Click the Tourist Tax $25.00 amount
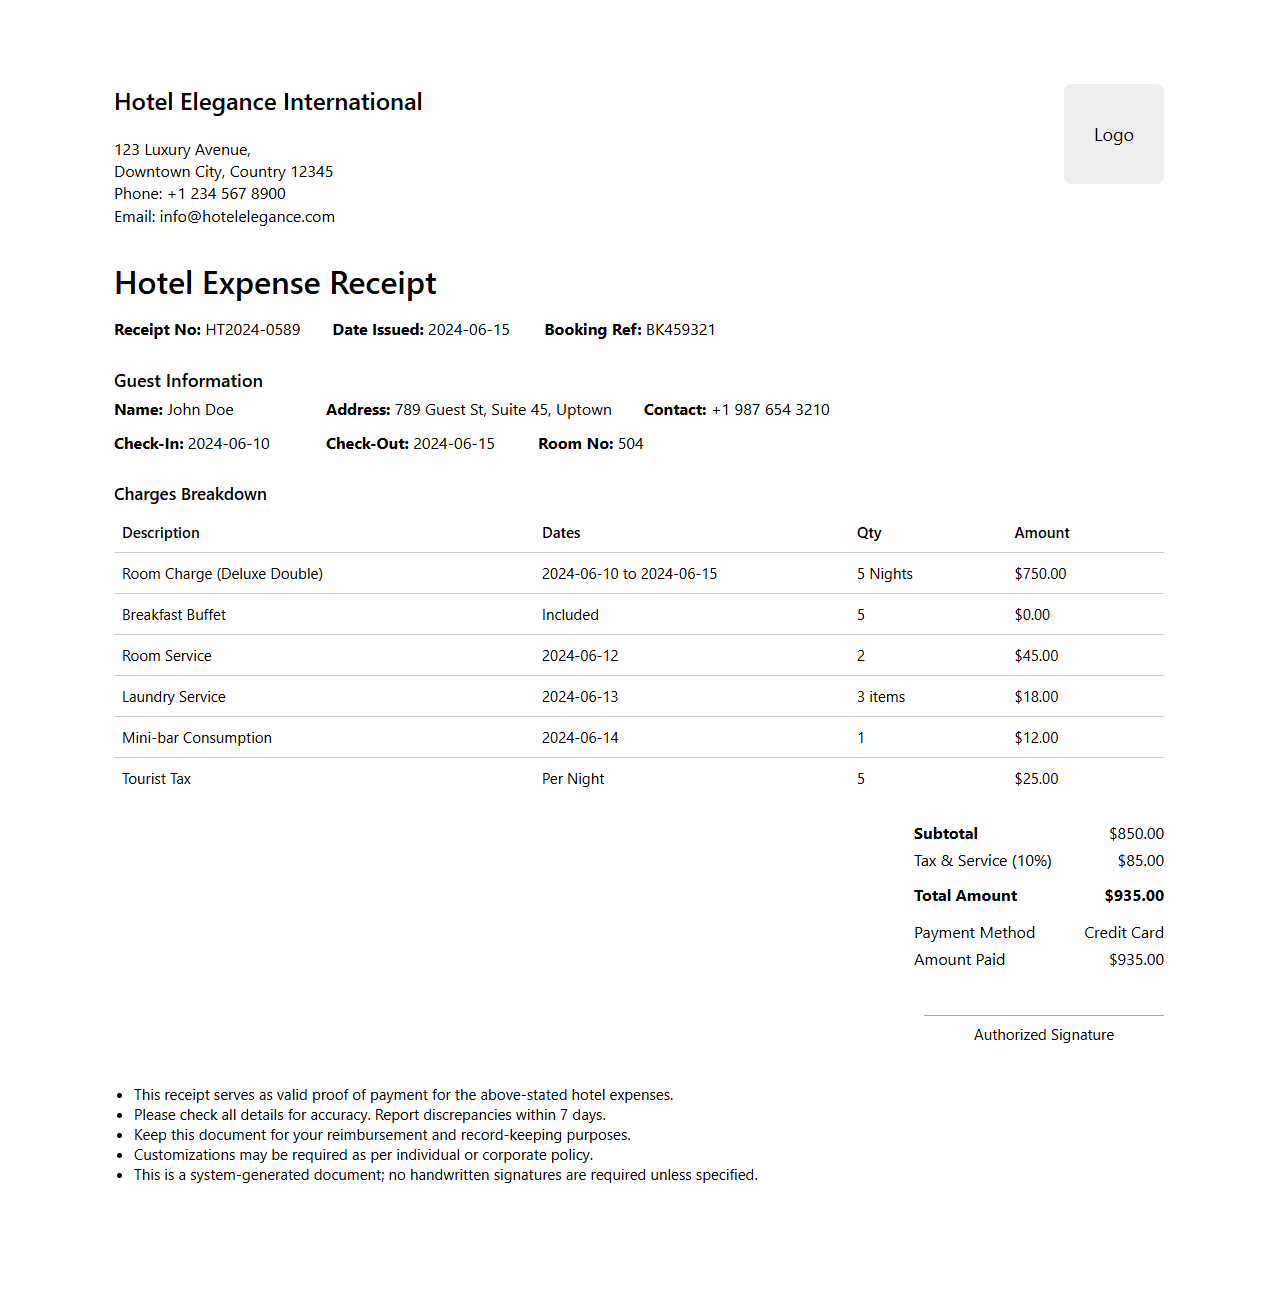 1036,779
